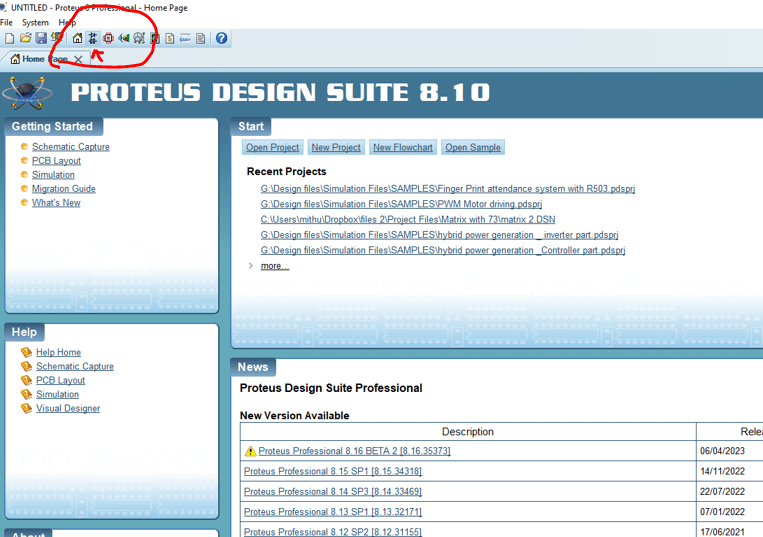Open Proteus Professional 8.15 SP1 link

333,471
